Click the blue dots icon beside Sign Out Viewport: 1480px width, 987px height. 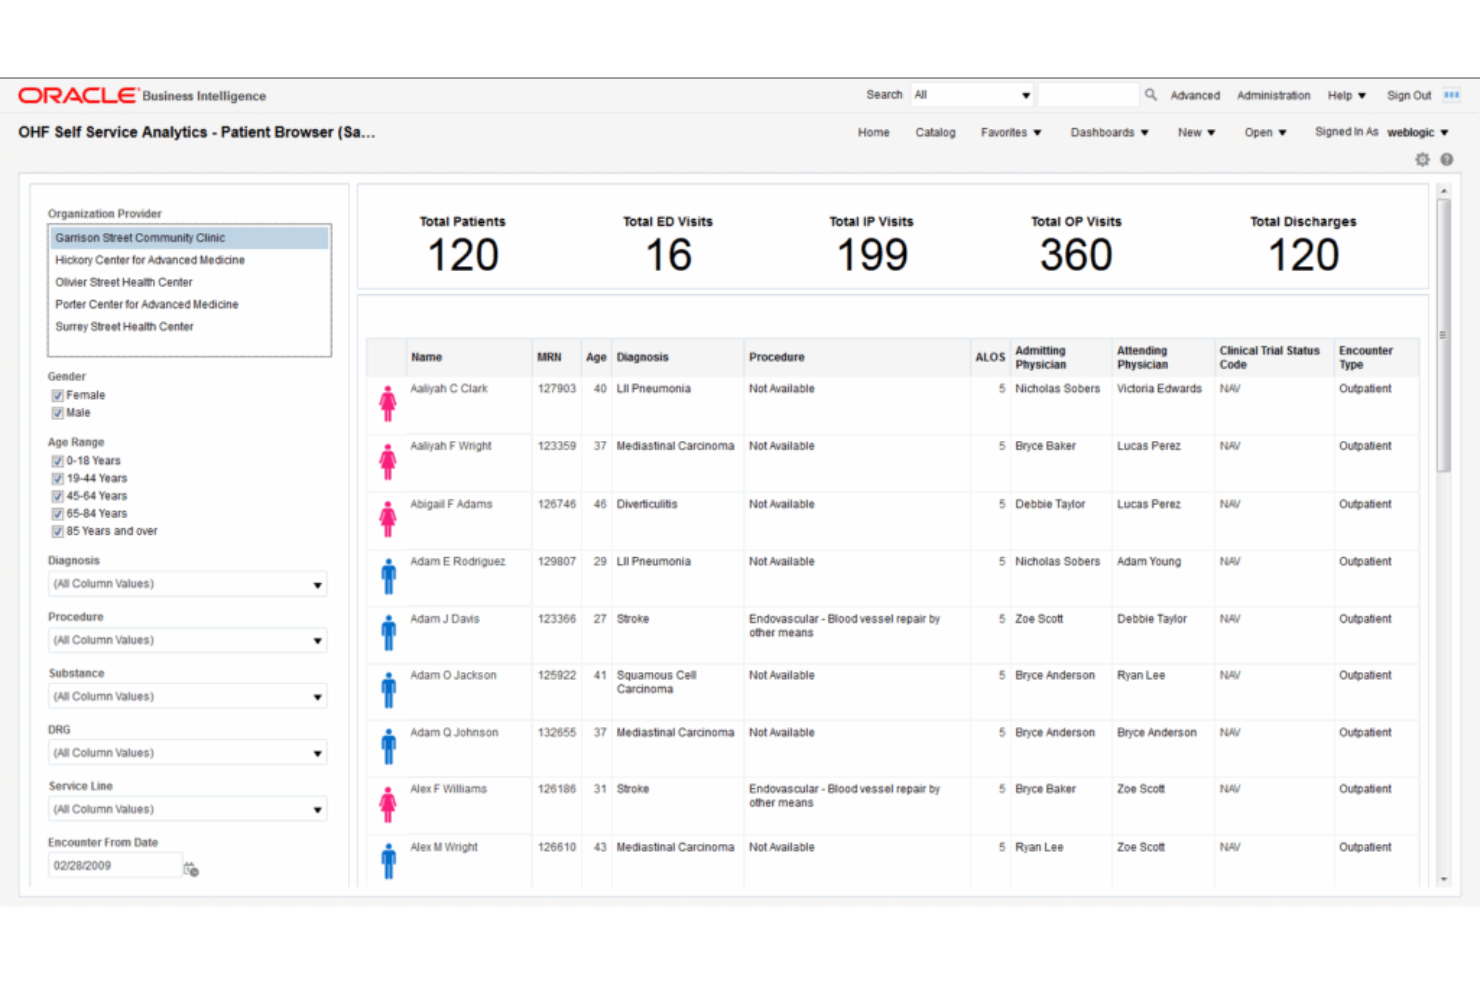[1451, 95]
